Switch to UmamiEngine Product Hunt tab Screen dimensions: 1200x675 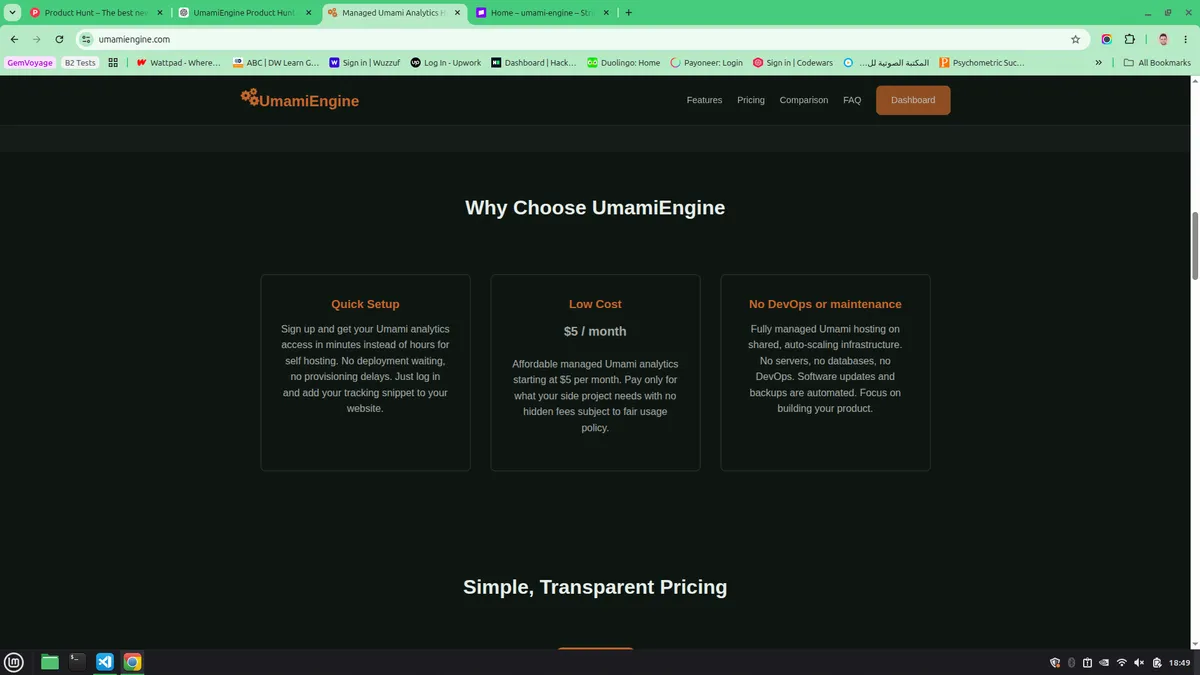coord(245,13)
